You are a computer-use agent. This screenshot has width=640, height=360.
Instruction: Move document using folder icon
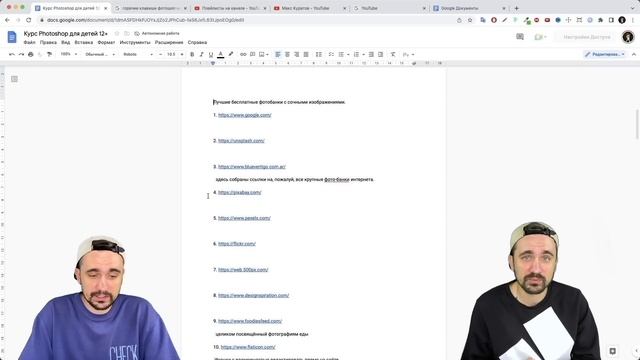pos(127,33)
